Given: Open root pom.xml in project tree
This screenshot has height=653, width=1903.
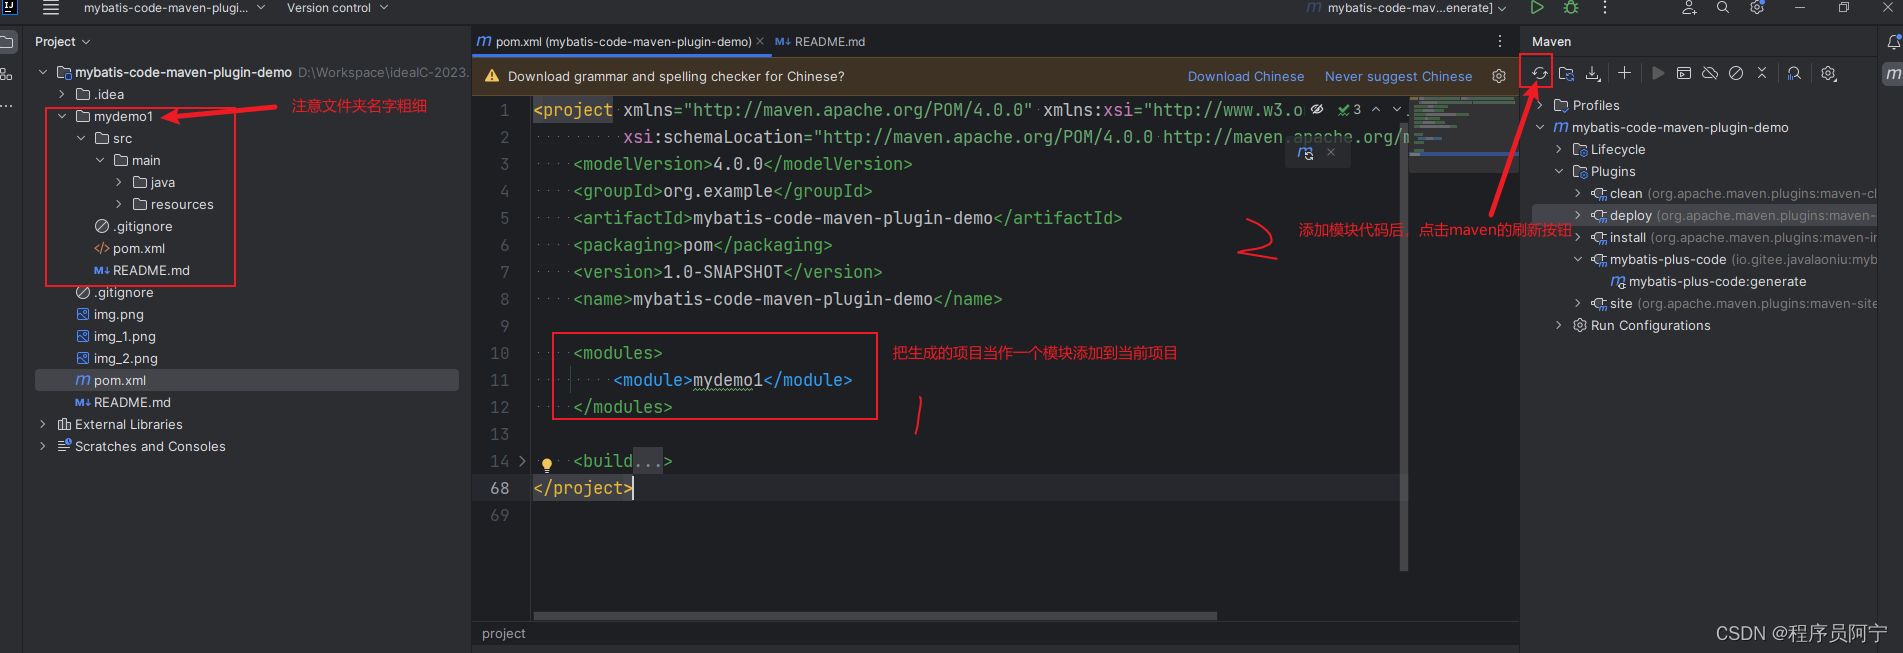Looking at the screenshot, I should coord(247,380).
